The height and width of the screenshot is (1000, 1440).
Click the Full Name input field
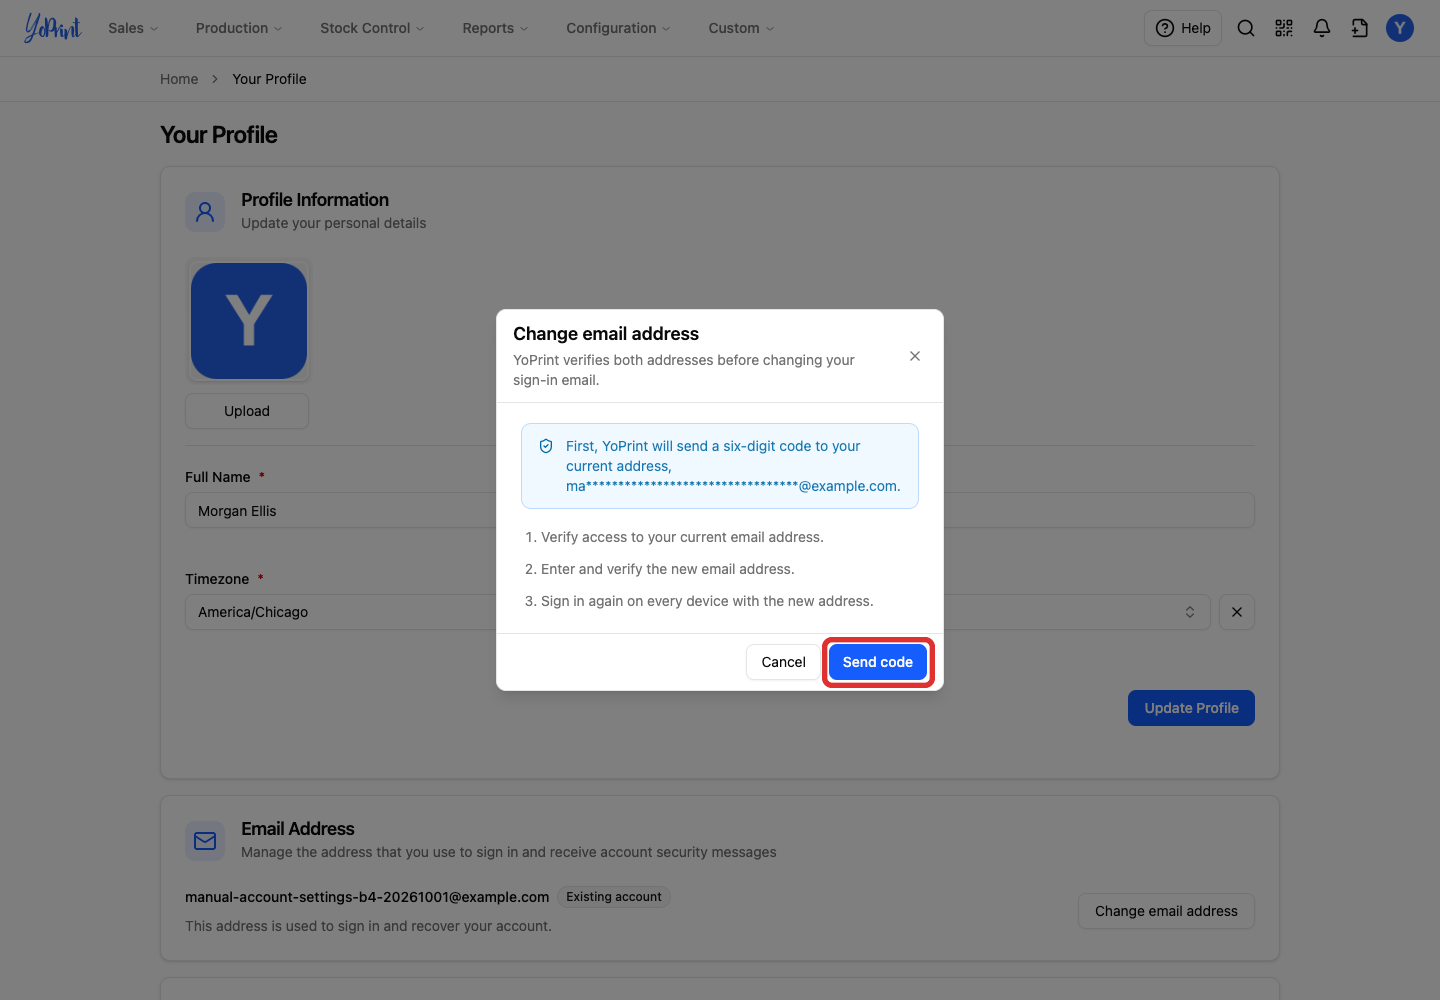[720, 510]
